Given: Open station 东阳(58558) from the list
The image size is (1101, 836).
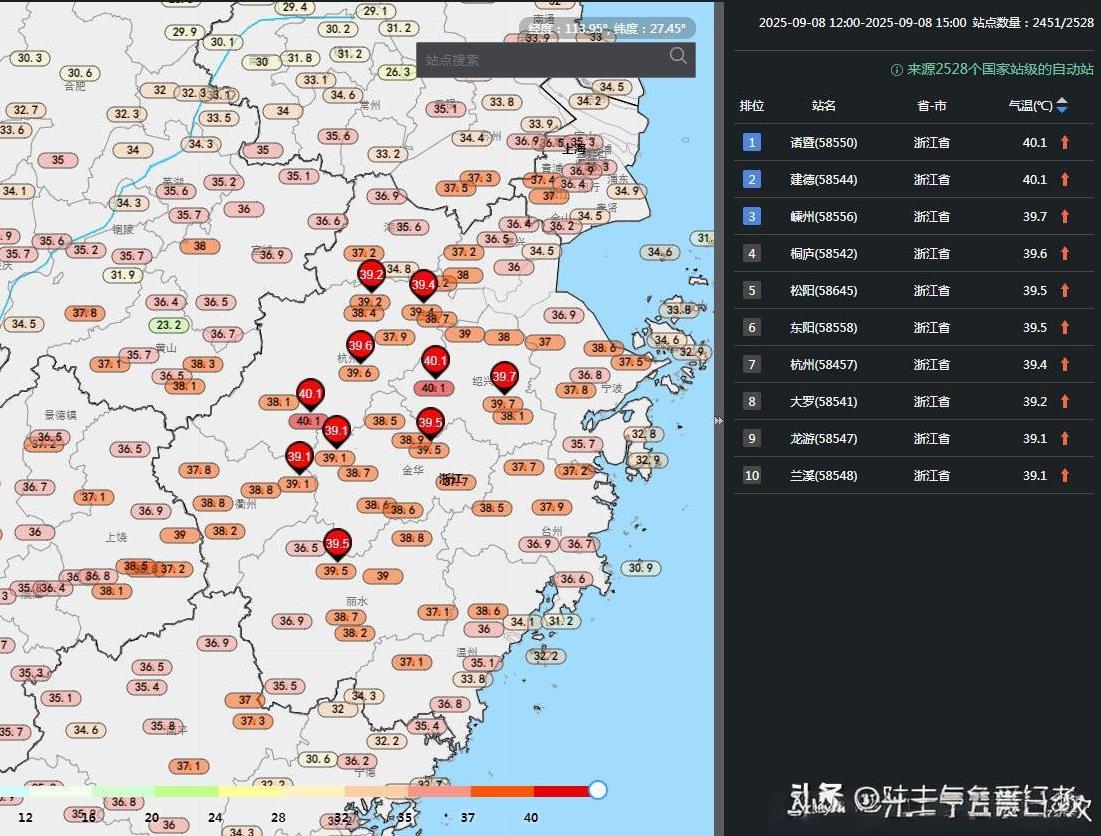Looking at the screenshot, I should point(824,327).
